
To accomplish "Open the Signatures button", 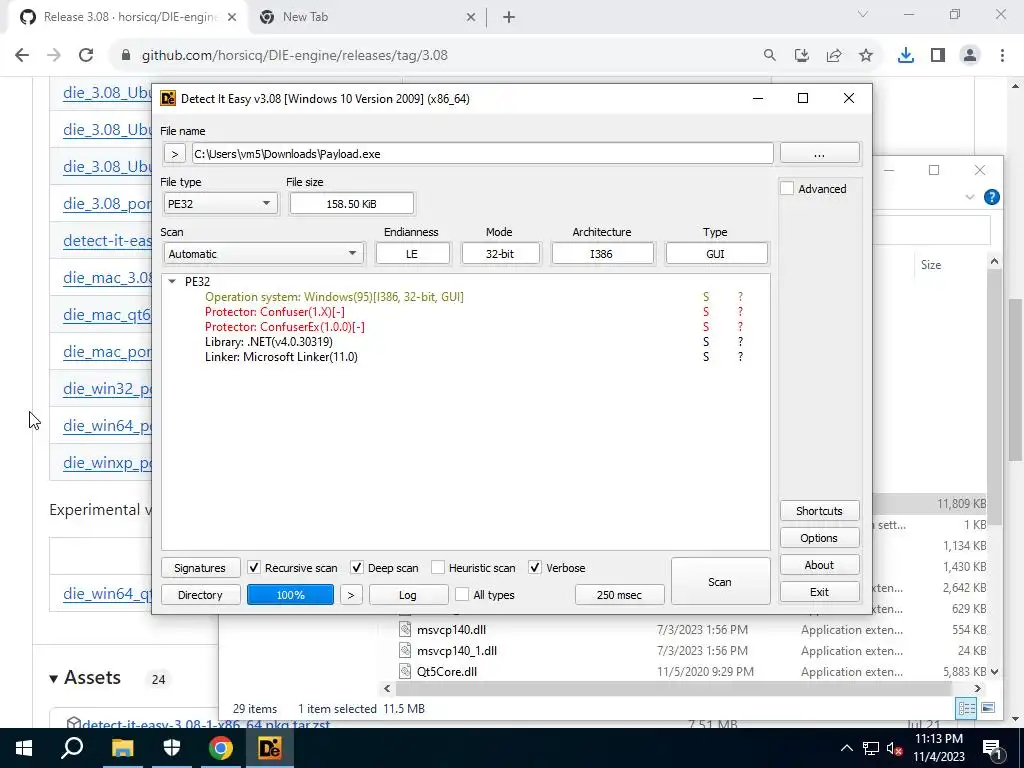I will coord(200,568).
